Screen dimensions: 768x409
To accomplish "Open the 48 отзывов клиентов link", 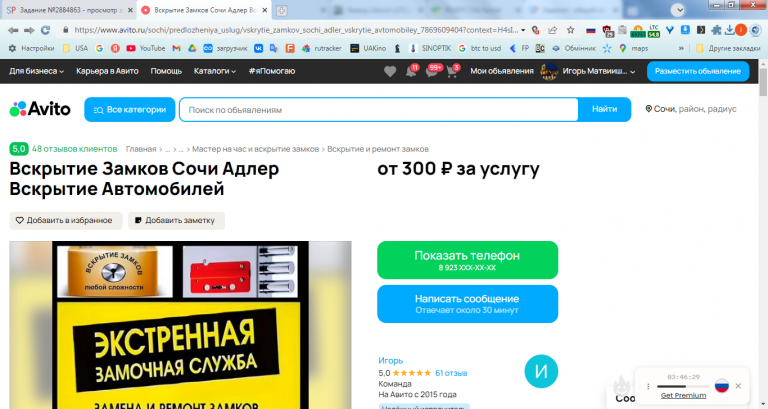I will [74, 149].
